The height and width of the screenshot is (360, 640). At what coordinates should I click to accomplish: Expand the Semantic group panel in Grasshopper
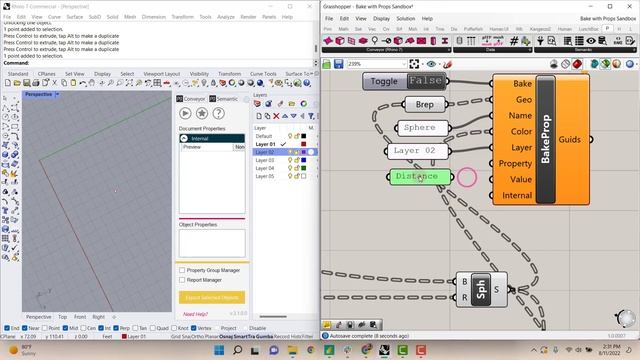(634, 50)
